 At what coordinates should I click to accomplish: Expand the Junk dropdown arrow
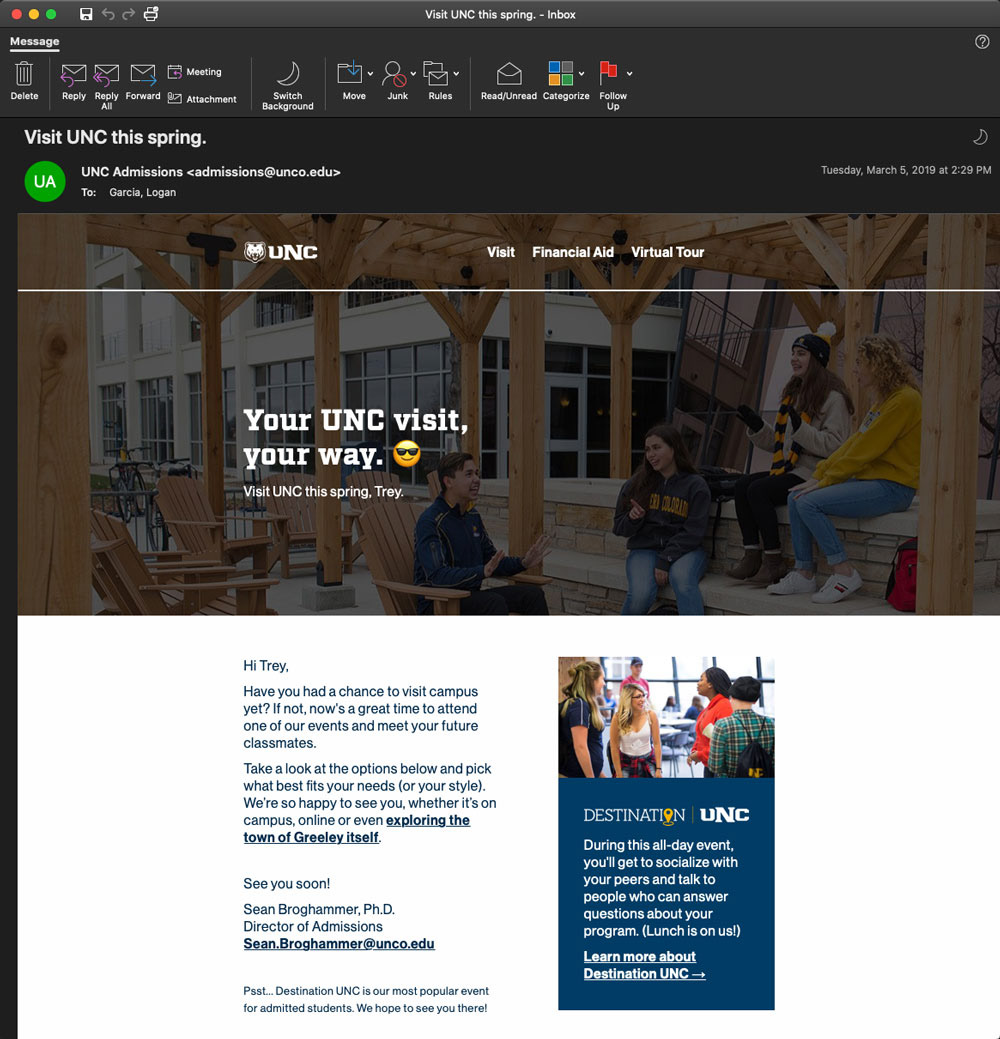pyautogui.click(x=413, y=74)
